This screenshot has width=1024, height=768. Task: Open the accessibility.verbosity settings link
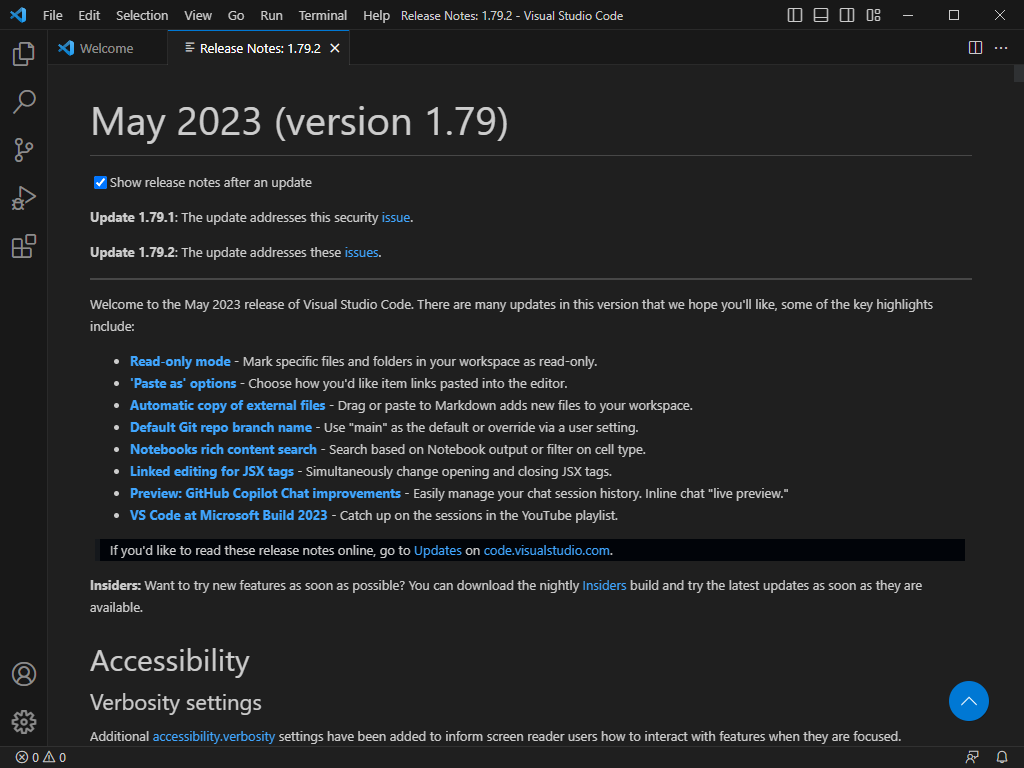pyautogui.click(x=214, y=737)
